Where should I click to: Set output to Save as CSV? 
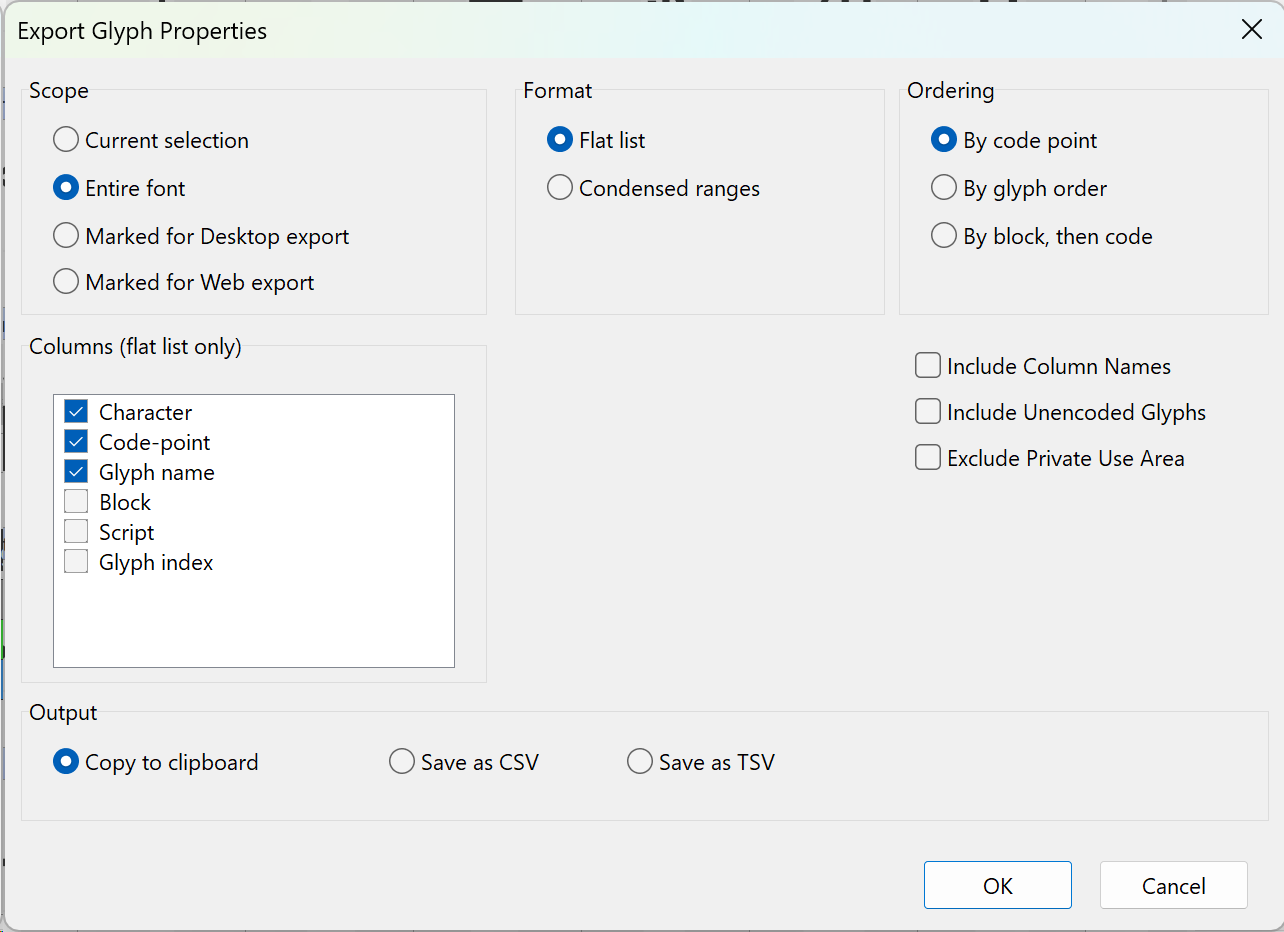tap(402, 762)
